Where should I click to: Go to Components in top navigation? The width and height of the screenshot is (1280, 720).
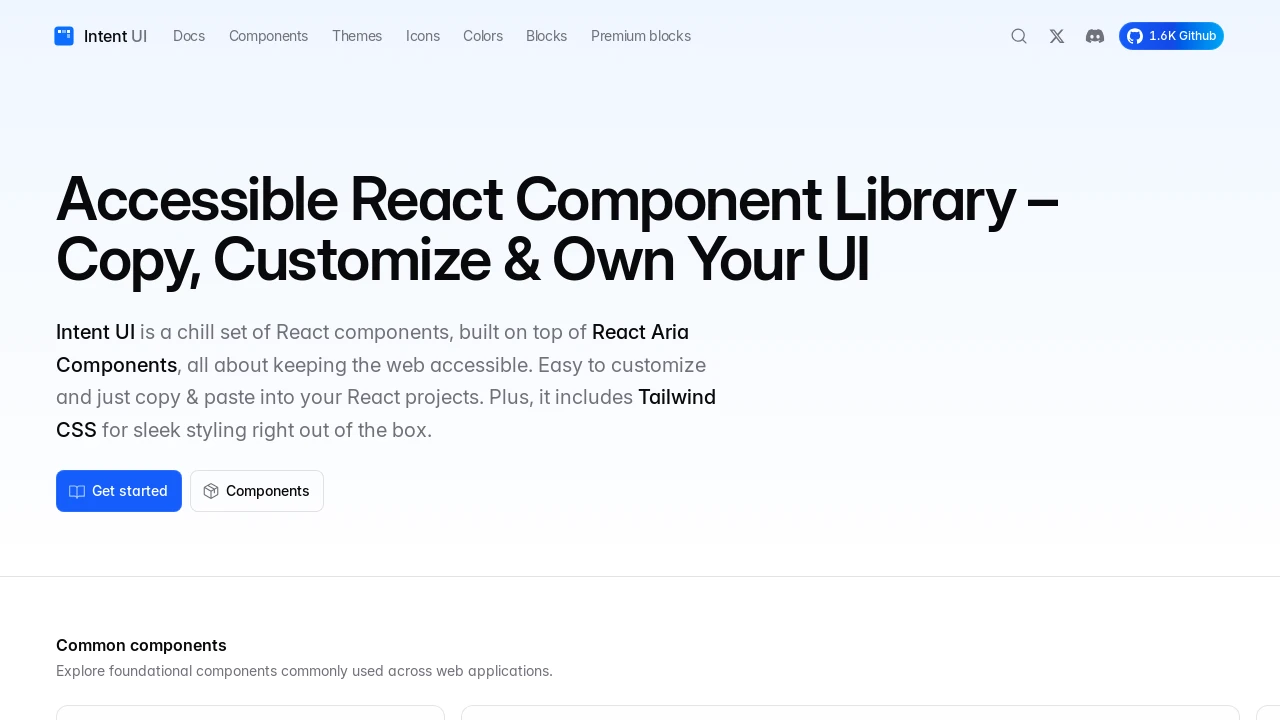click(x=269, y=36)
